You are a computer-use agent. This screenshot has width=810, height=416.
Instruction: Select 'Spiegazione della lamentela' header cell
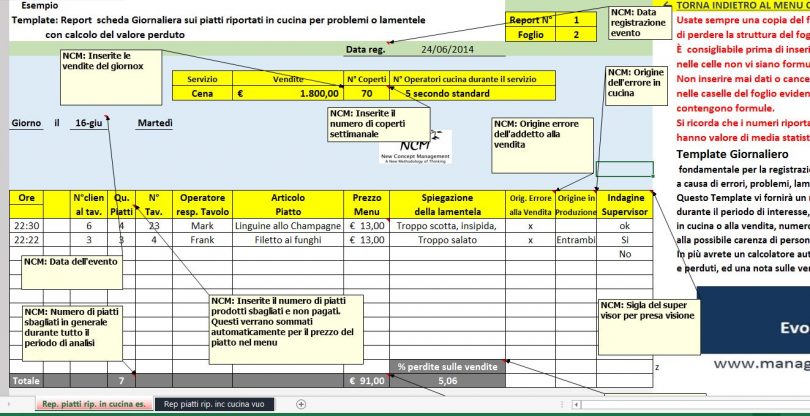click(447, 205)
